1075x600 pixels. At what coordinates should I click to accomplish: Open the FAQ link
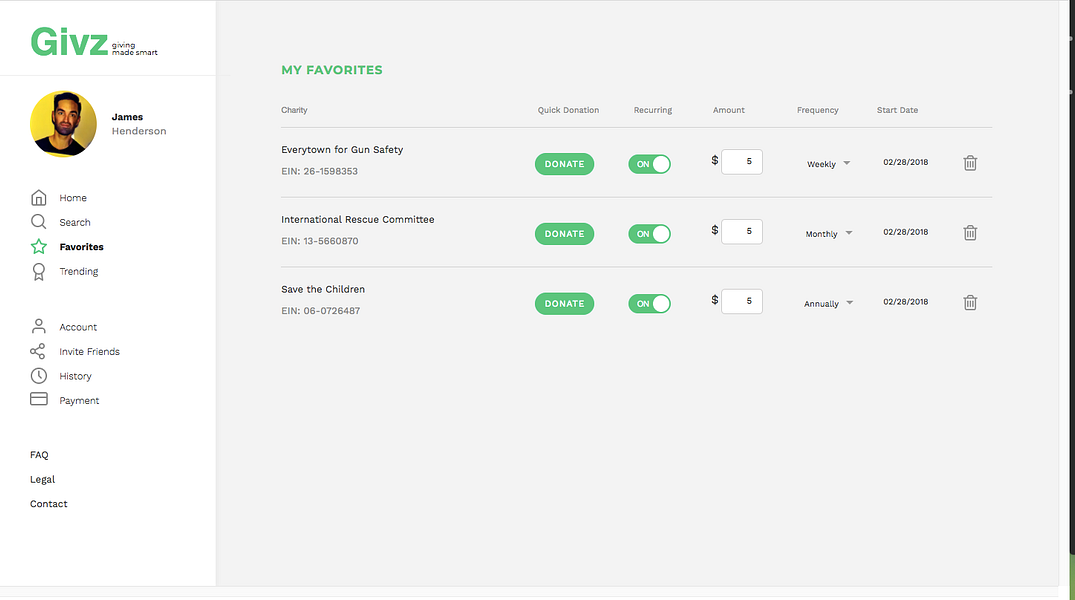(39, 455)
